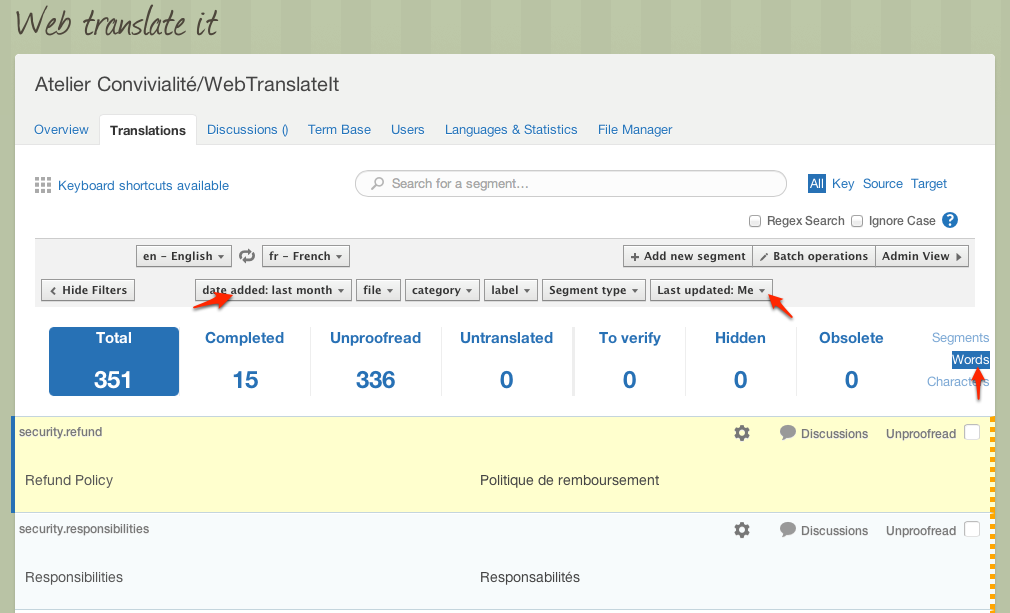
Task: Select the Translations tab
Action: 148,130
